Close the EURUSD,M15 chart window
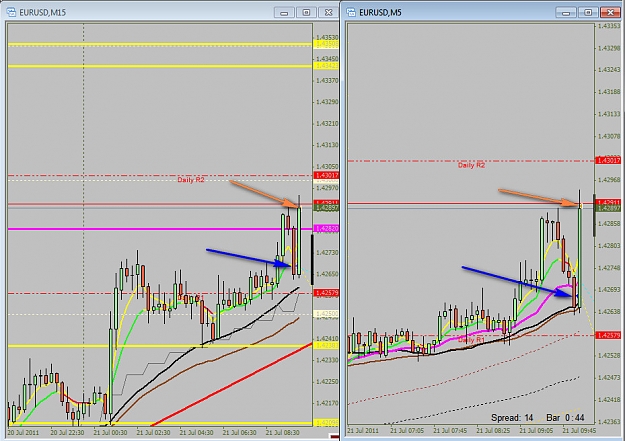Viewport: 625px width, 441px height. pos(328,13)
